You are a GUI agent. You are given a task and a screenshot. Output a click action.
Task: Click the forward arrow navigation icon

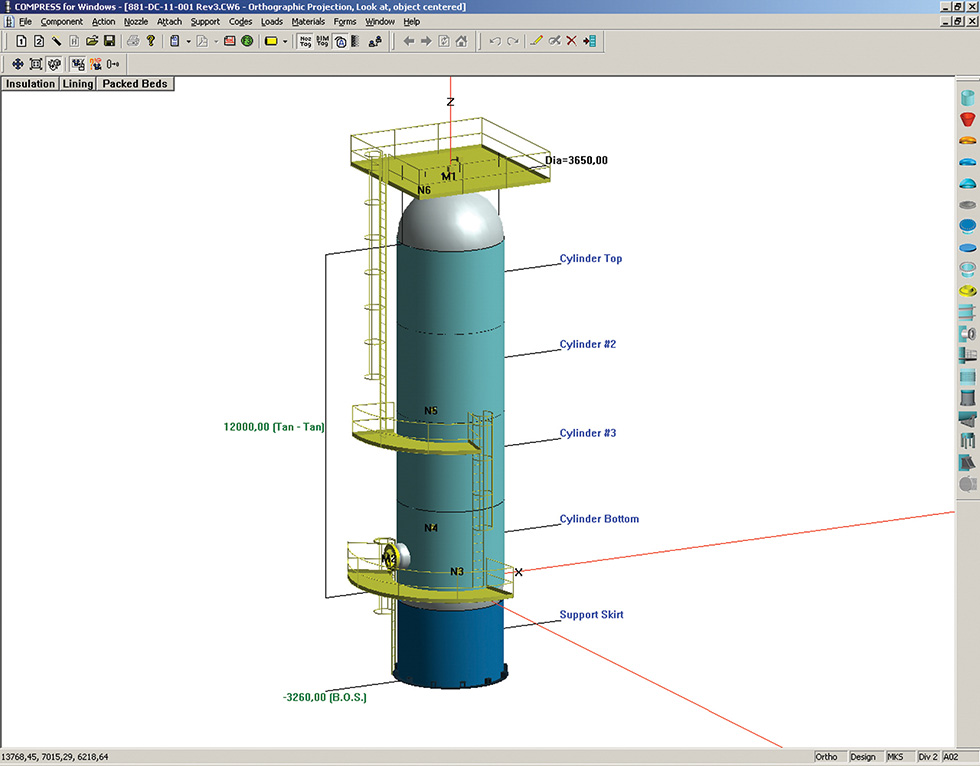pos(426,41)
